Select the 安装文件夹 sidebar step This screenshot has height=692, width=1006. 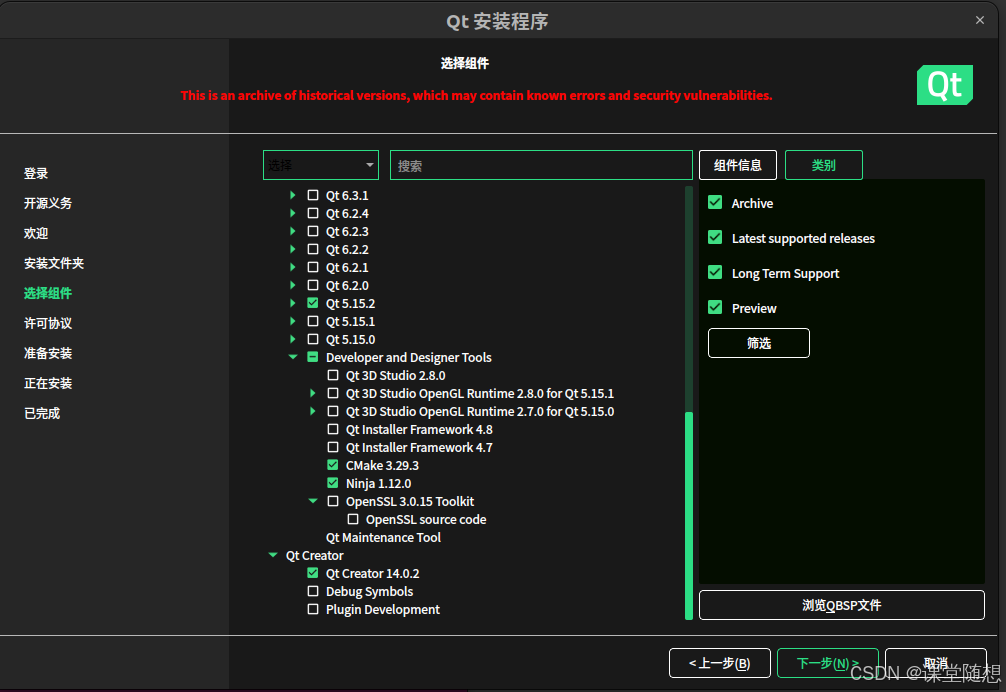tap(54, 263)
